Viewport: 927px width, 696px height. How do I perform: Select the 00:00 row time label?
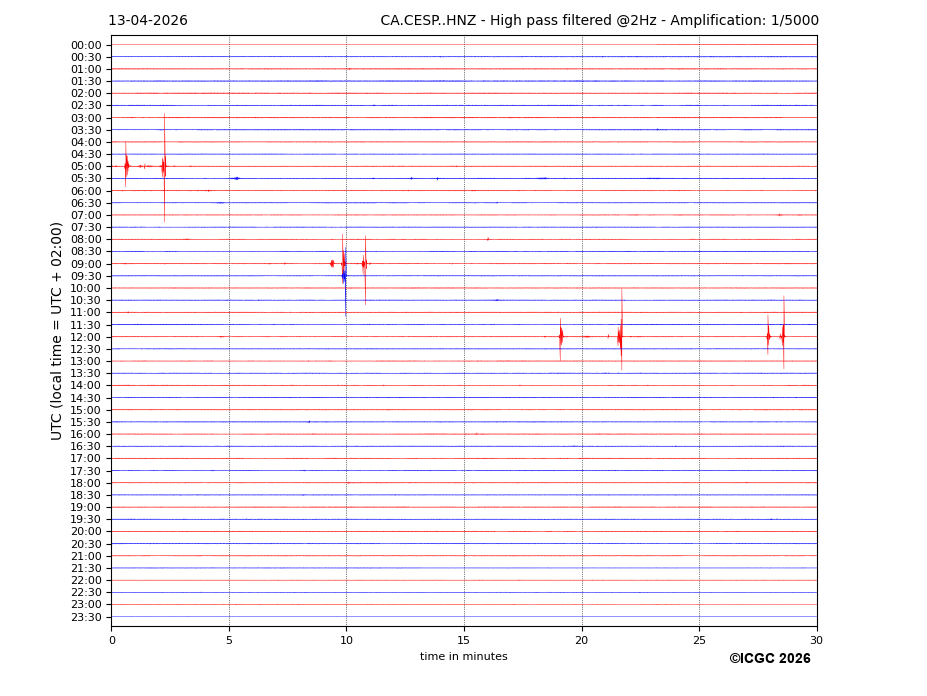pyautogui.click(x=86, y=45)
